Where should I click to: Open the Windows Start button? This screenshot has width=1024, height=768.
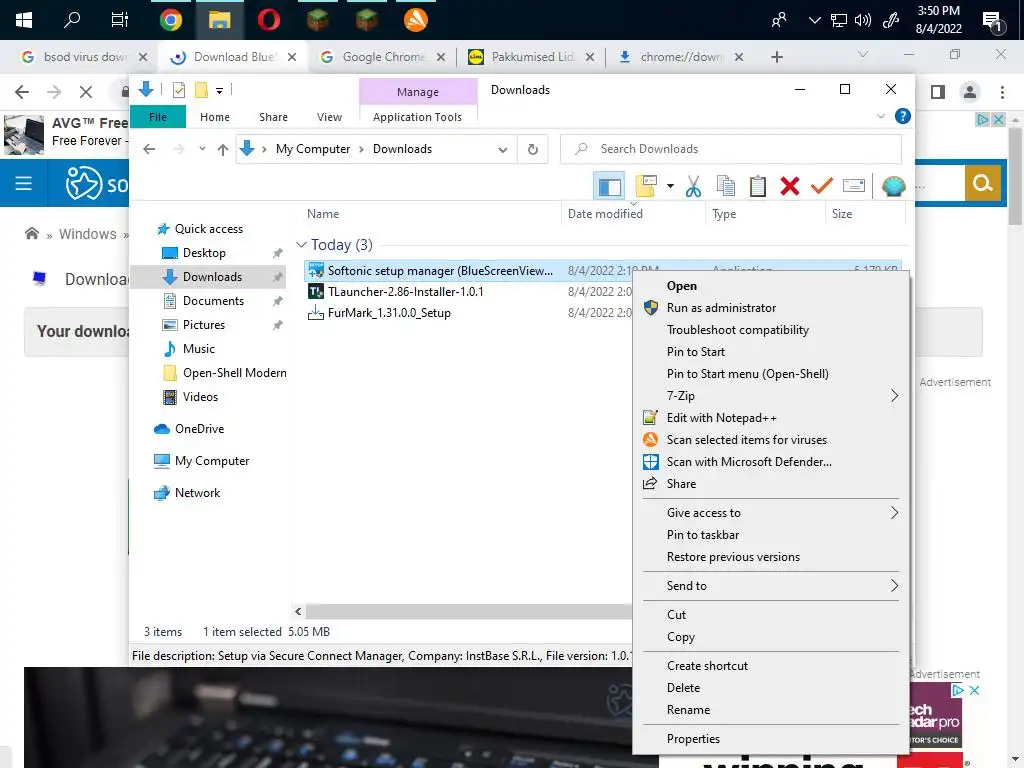(24, 20)
